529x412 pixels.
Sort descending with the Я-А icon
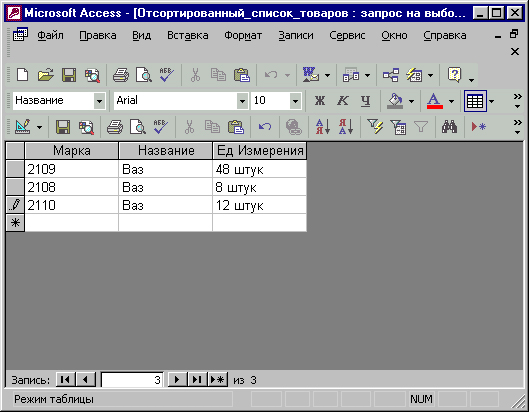pos(346,127)
